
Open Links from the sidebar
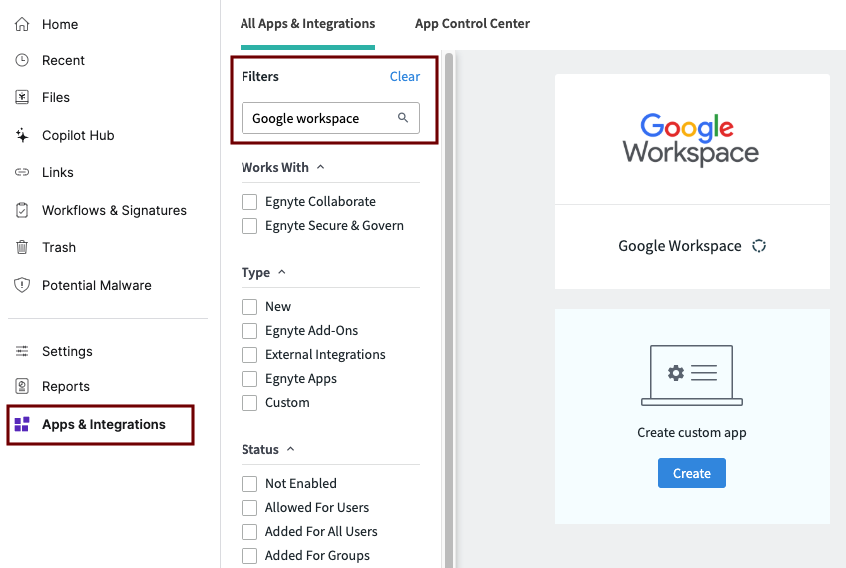point(58,172)
